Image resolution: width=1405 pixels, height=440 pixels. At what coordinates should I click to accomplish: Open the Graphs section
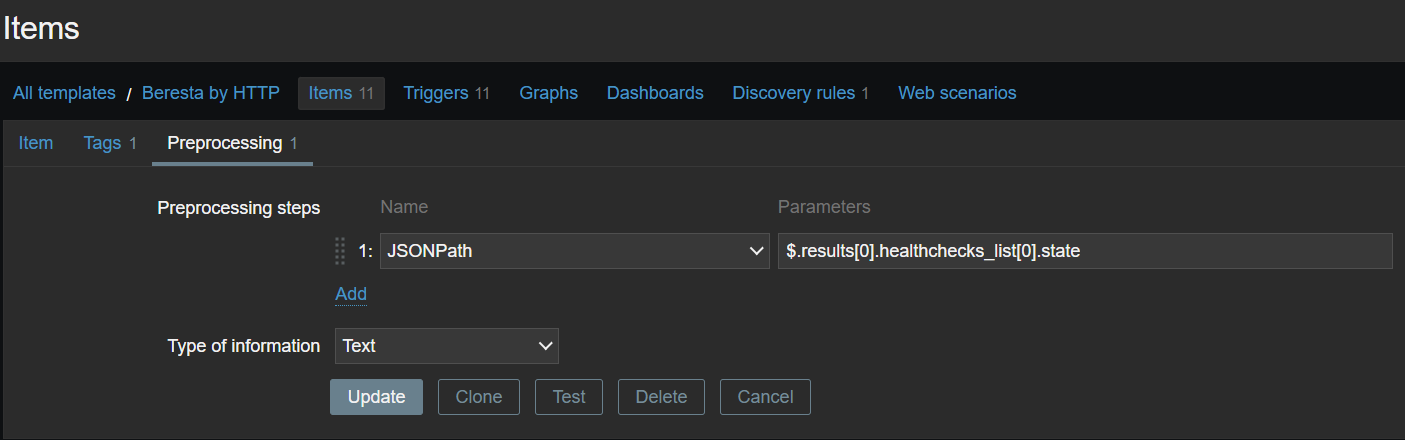(548, 93)
